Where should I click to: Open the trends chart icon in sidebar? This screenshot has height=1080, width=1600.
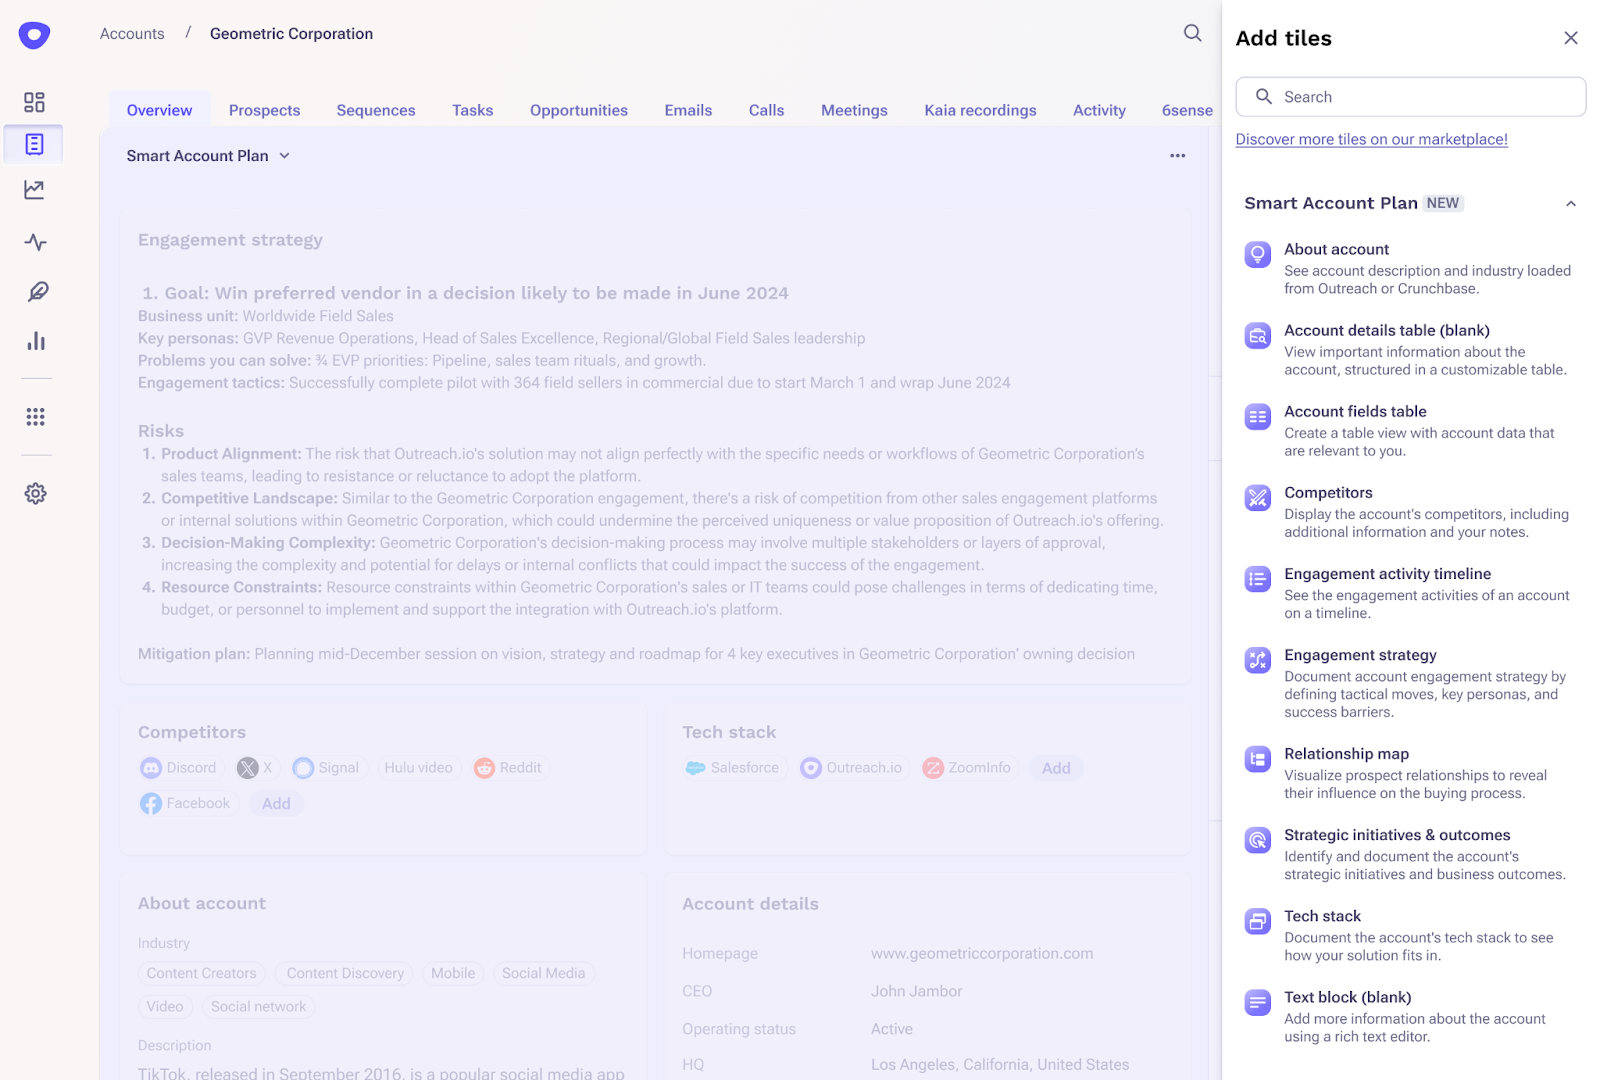(x=34, y=190)
